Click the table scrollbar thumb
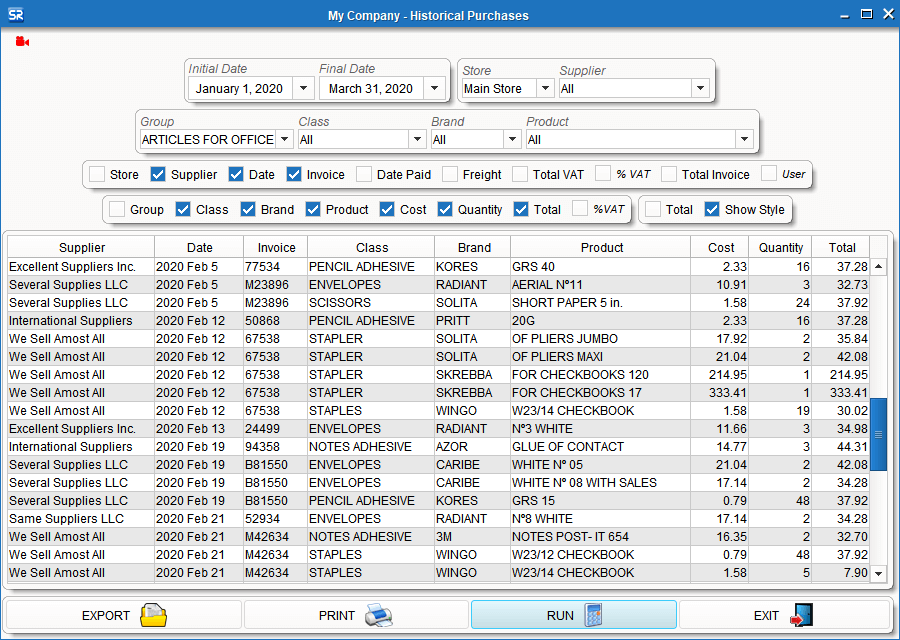This screenshot has width=900, height=640. pyautogui.click(x=878, y=435)
